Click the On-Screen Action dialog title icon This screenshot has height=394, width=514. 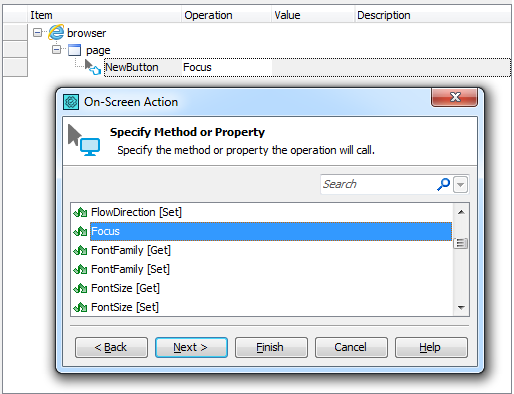pos(71,102)
